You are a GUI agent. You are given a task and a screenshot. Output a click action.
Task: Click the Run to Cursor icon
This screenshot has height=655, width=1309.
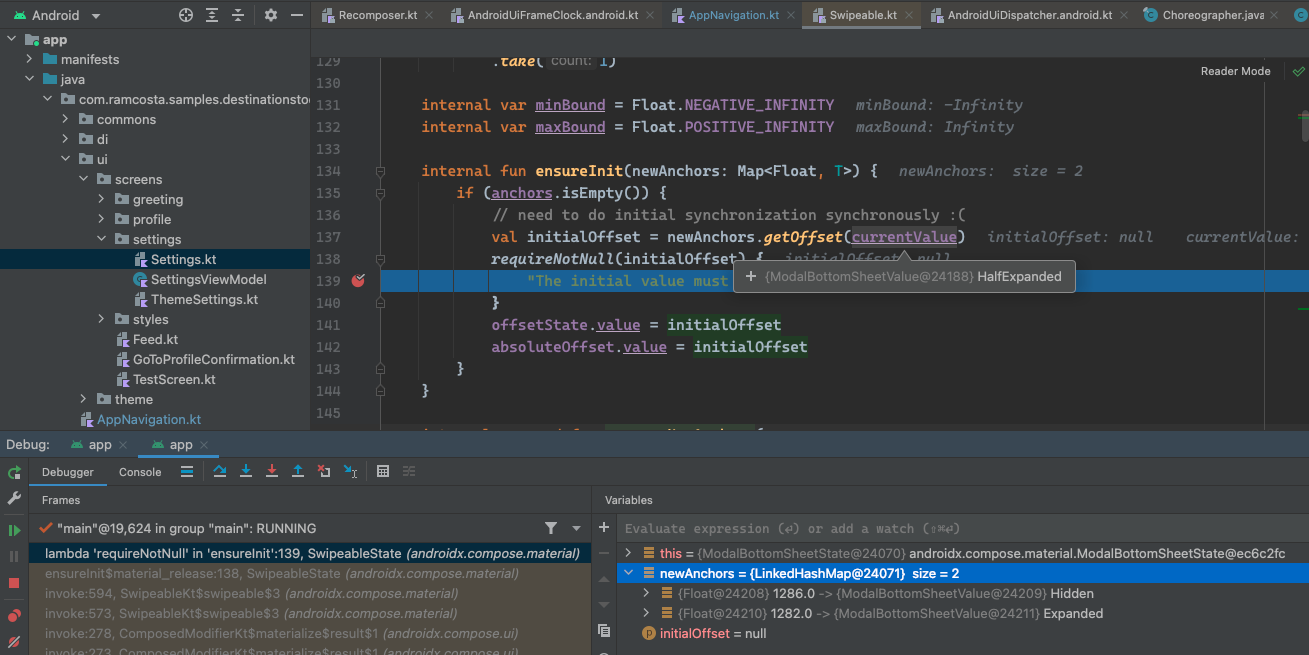pyautogui.click(x=350, y=472)
